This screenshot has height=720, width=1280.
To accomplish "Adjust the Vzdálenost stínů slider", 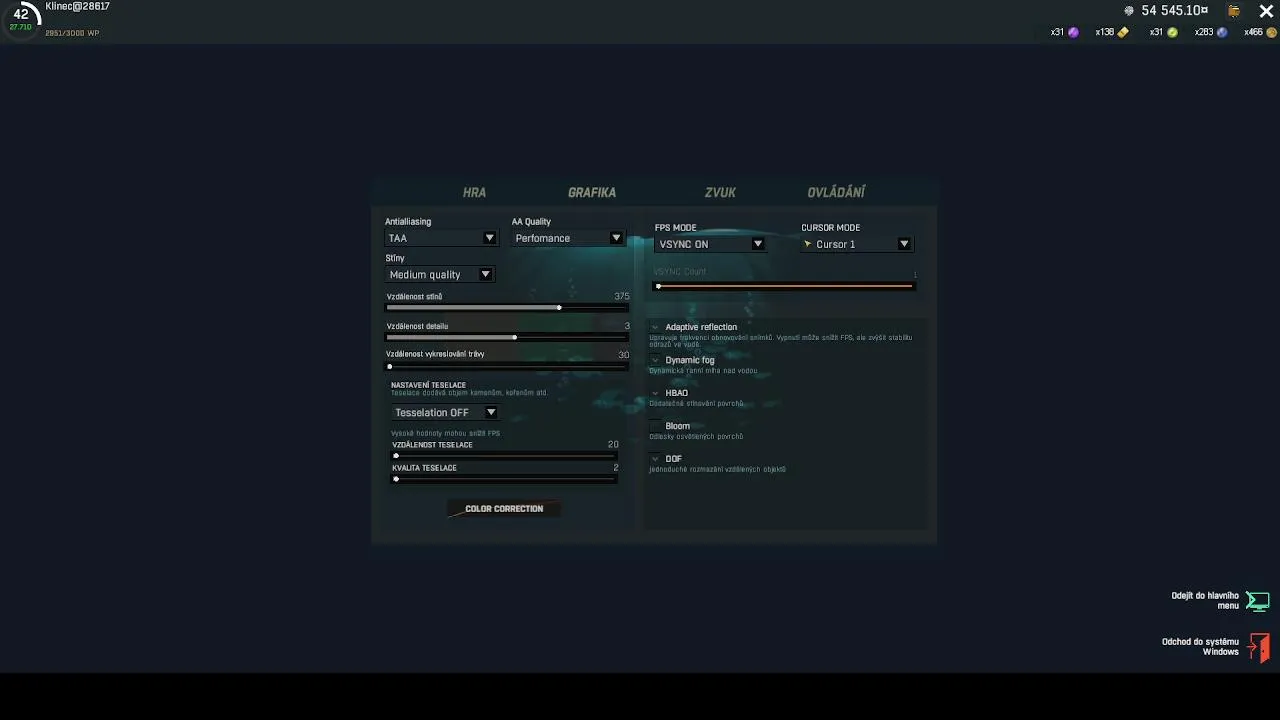I will coord(507,308).
